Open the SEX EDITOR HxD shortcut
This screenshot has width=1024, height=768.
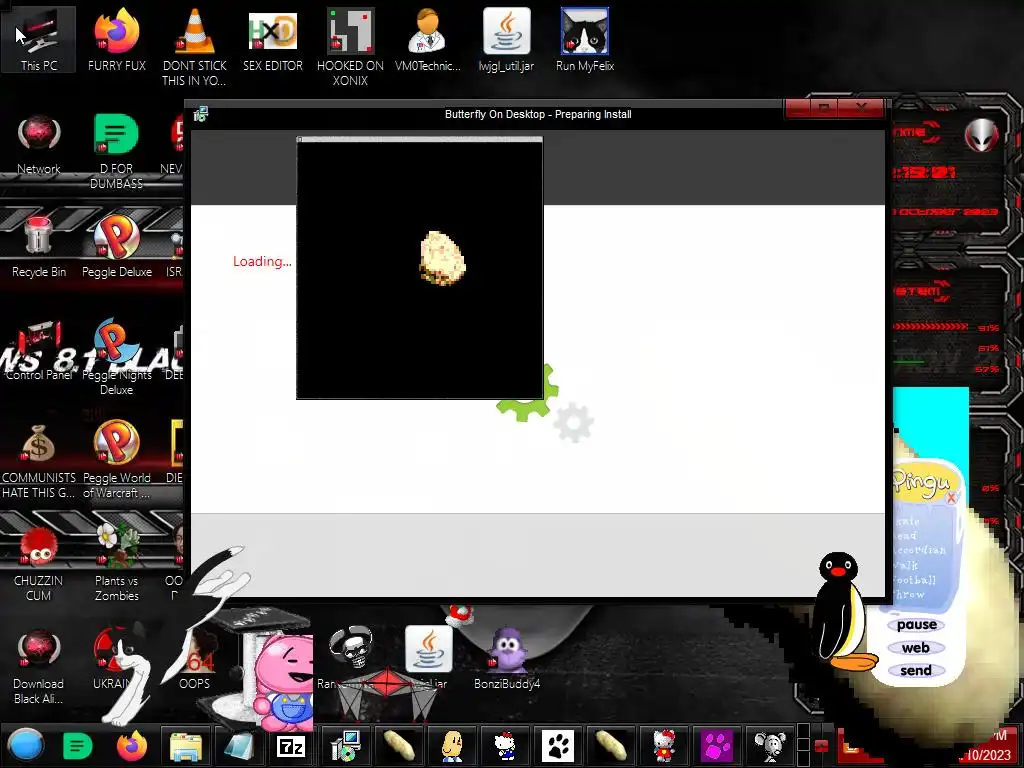272,39
